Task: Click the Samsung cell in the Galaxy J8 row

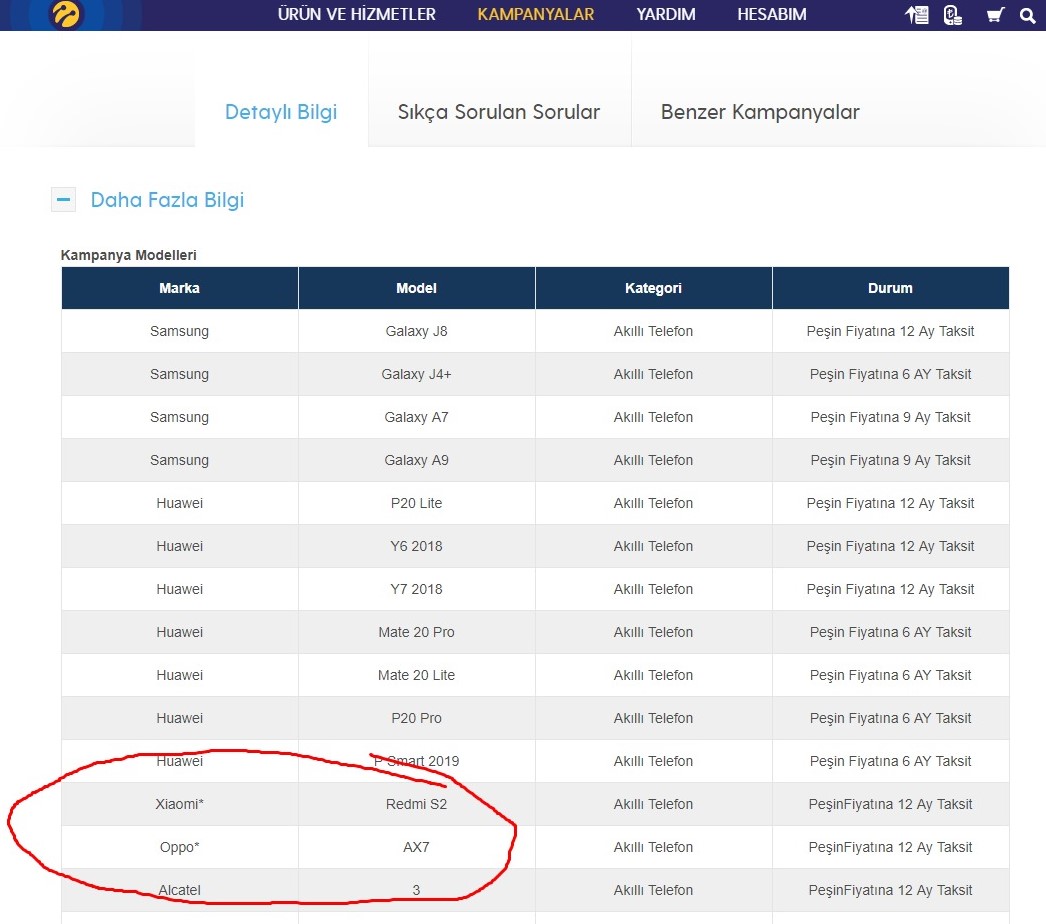Action: click(179, 331)
